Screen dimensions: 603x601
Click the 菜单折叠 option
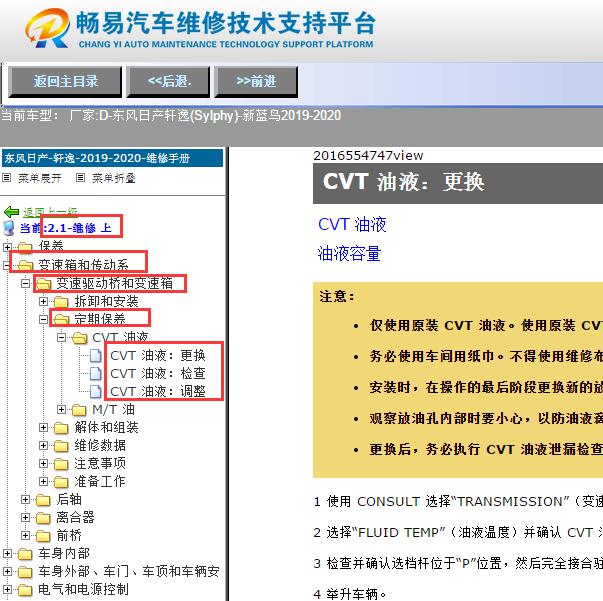pyautogui.click(x=113, y=178)
